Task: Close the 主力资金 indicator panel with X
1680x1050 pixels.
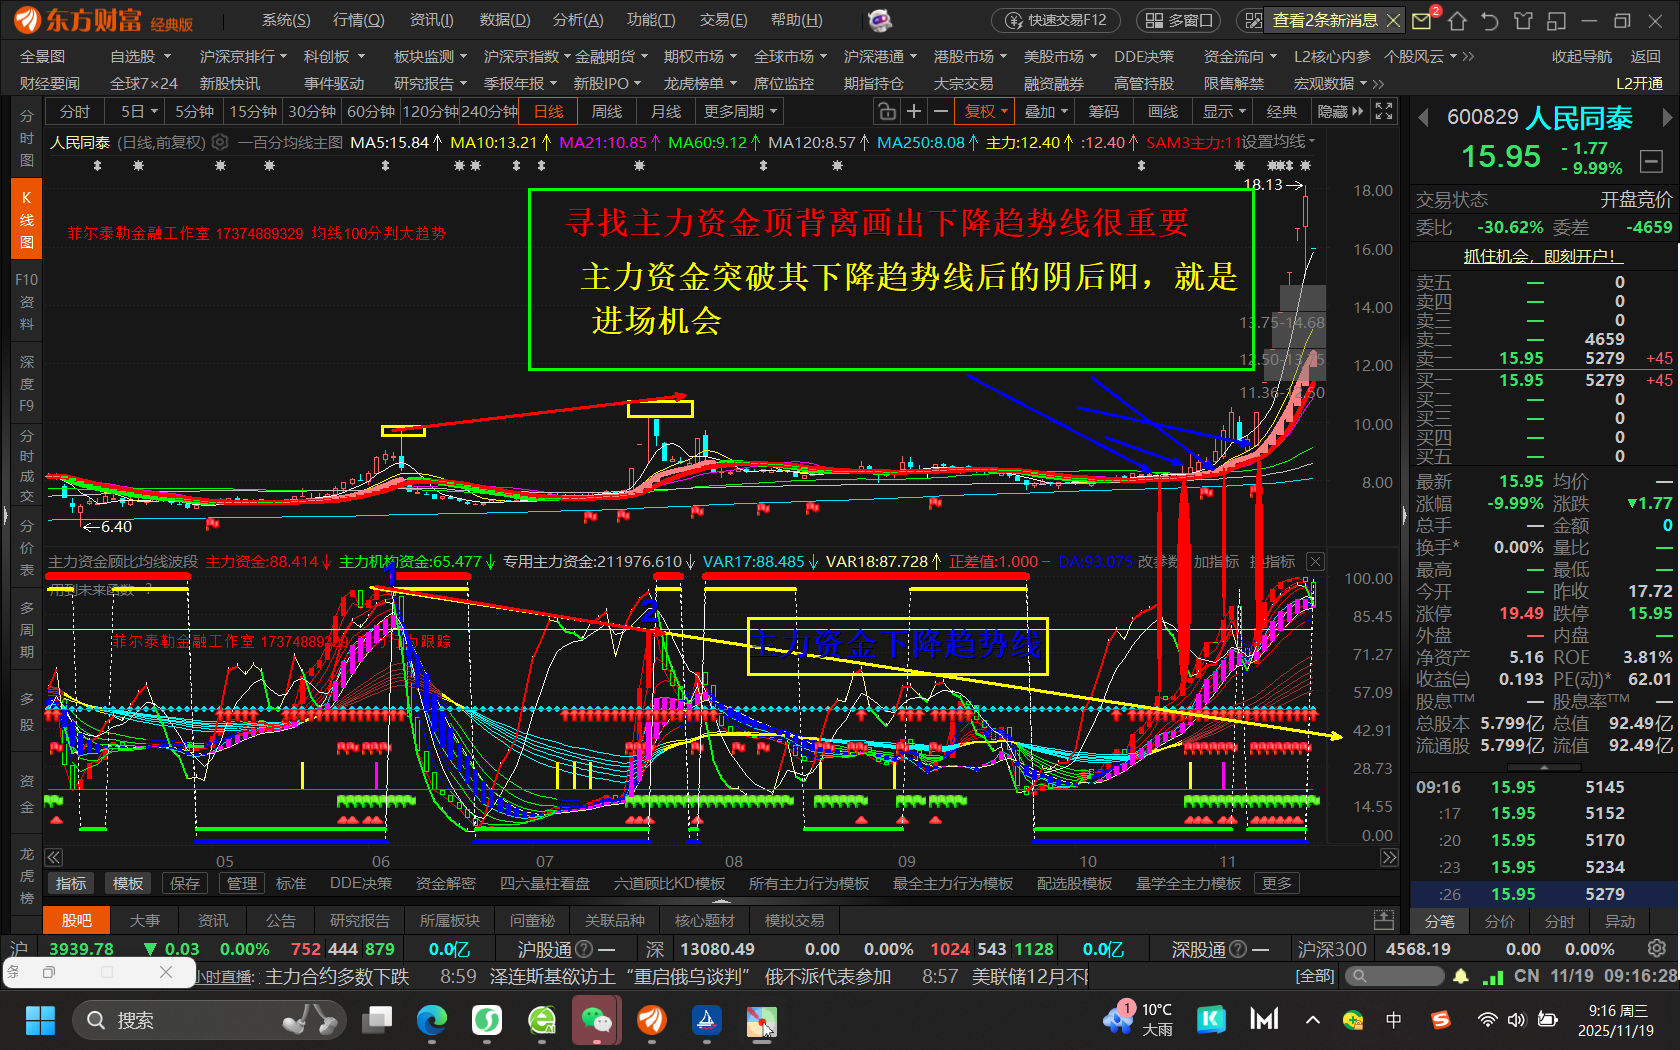Action: coord(1316,562)
